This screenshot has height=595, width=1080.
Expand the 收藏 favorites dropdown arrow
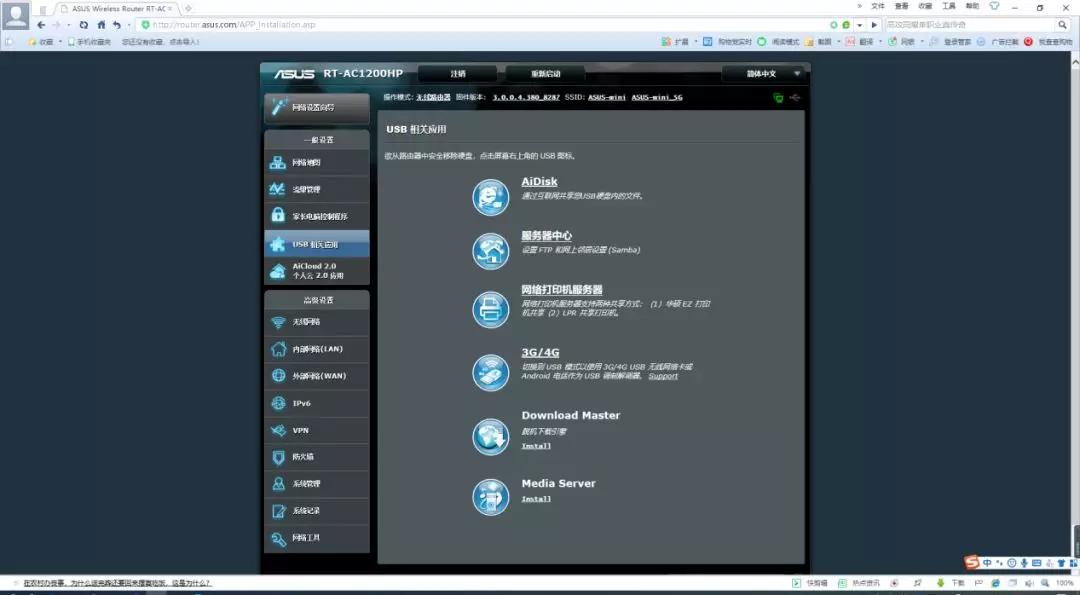tap(60, 42)
